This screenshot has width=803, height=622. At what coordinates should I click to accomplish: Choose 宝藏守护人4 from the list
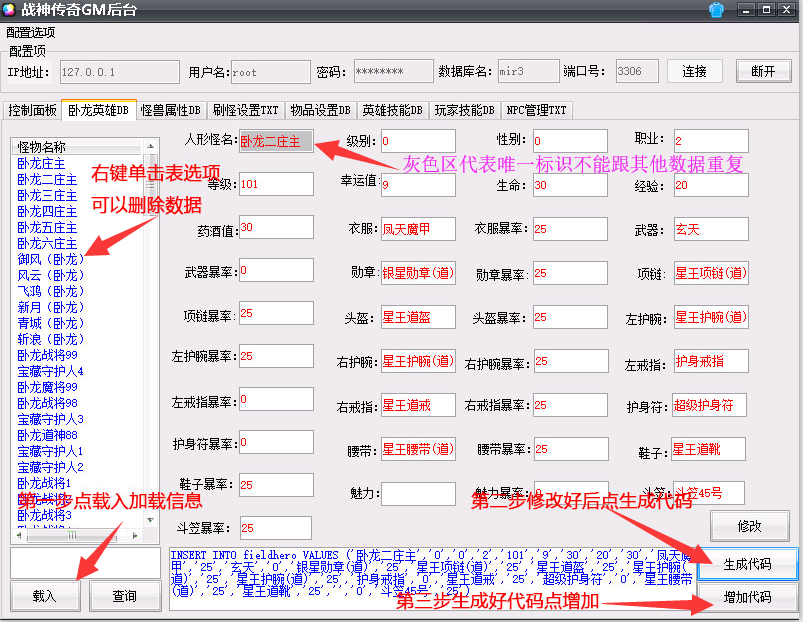click(x=50, y=371)
